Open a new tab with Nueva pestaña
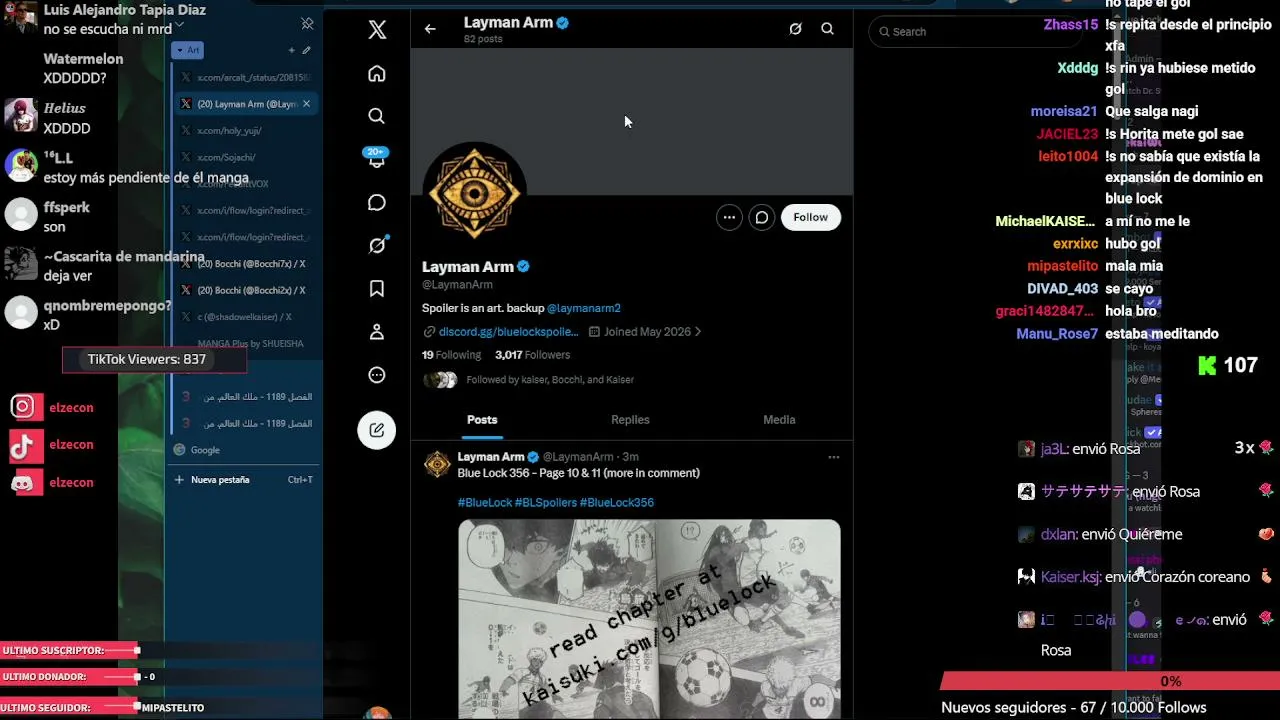 pos(246,480)
